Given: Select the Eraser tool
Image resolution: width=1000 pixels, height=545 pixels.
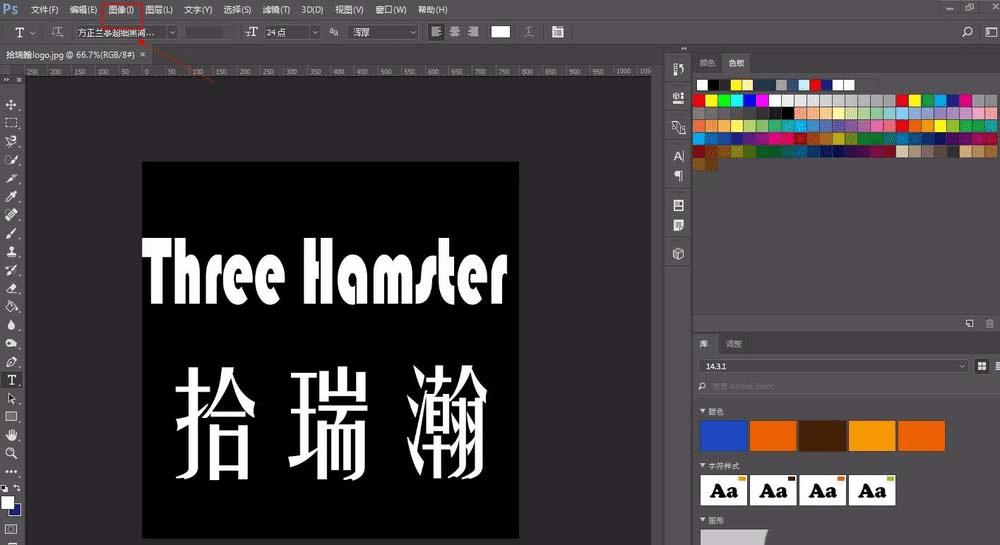Looking at the screenshot, I should pos(11,288).
